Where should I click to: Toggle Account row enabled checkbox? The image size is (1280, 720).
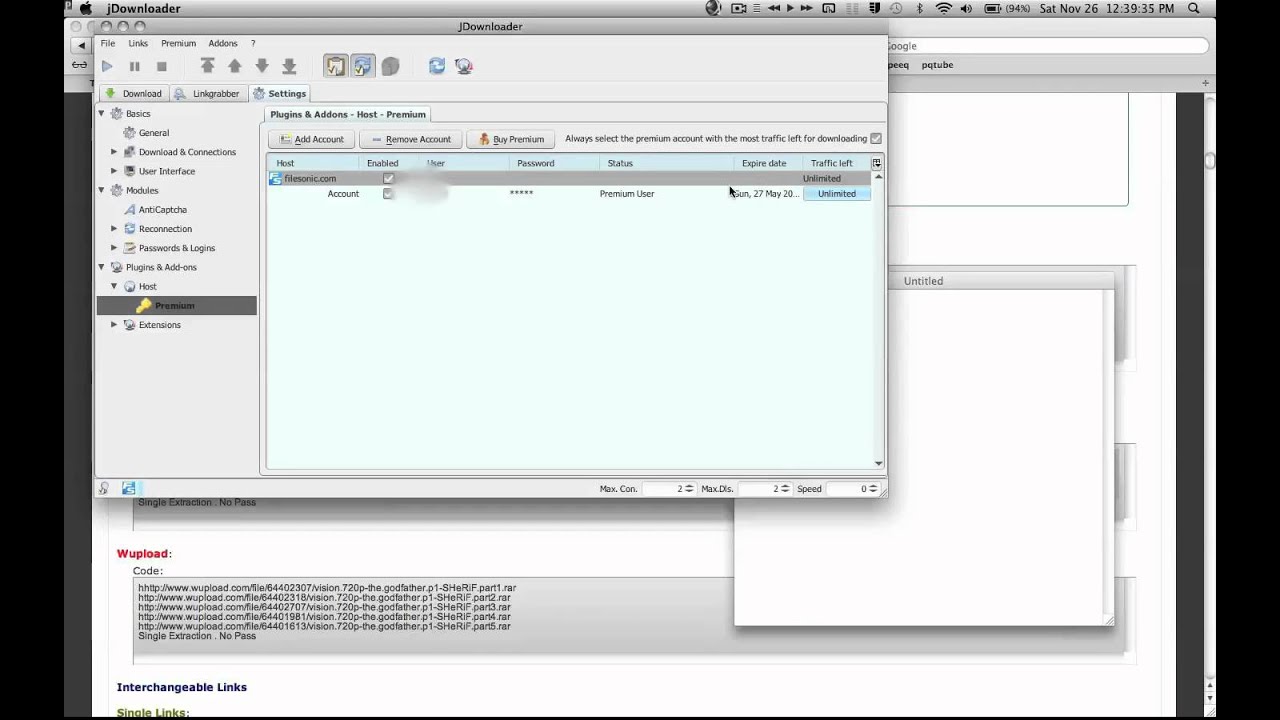(x=388, y=193)
